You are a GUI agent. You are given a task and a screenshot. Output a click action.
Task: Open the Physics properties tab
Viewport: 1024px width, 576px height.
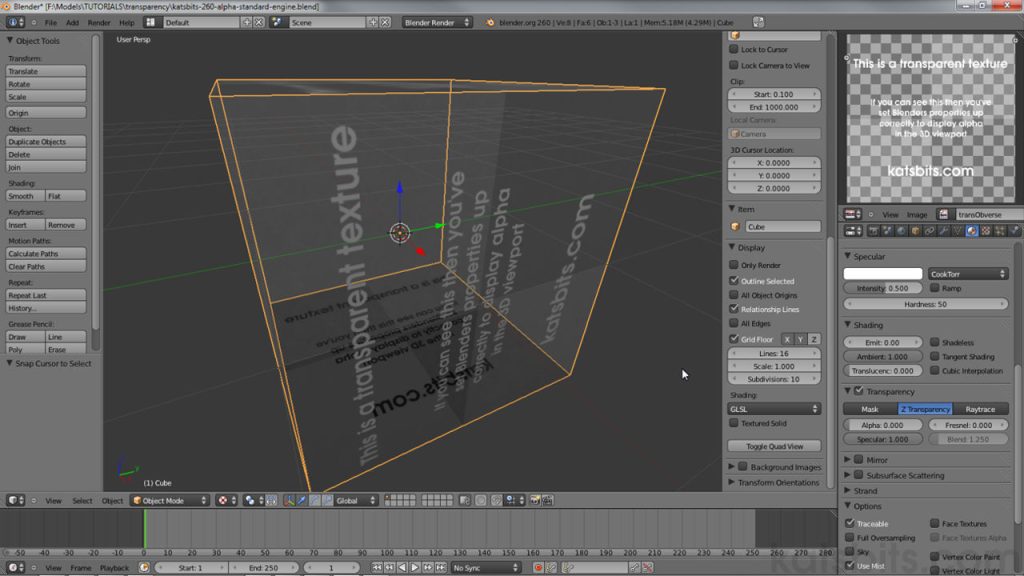(x=1012, y=233)
